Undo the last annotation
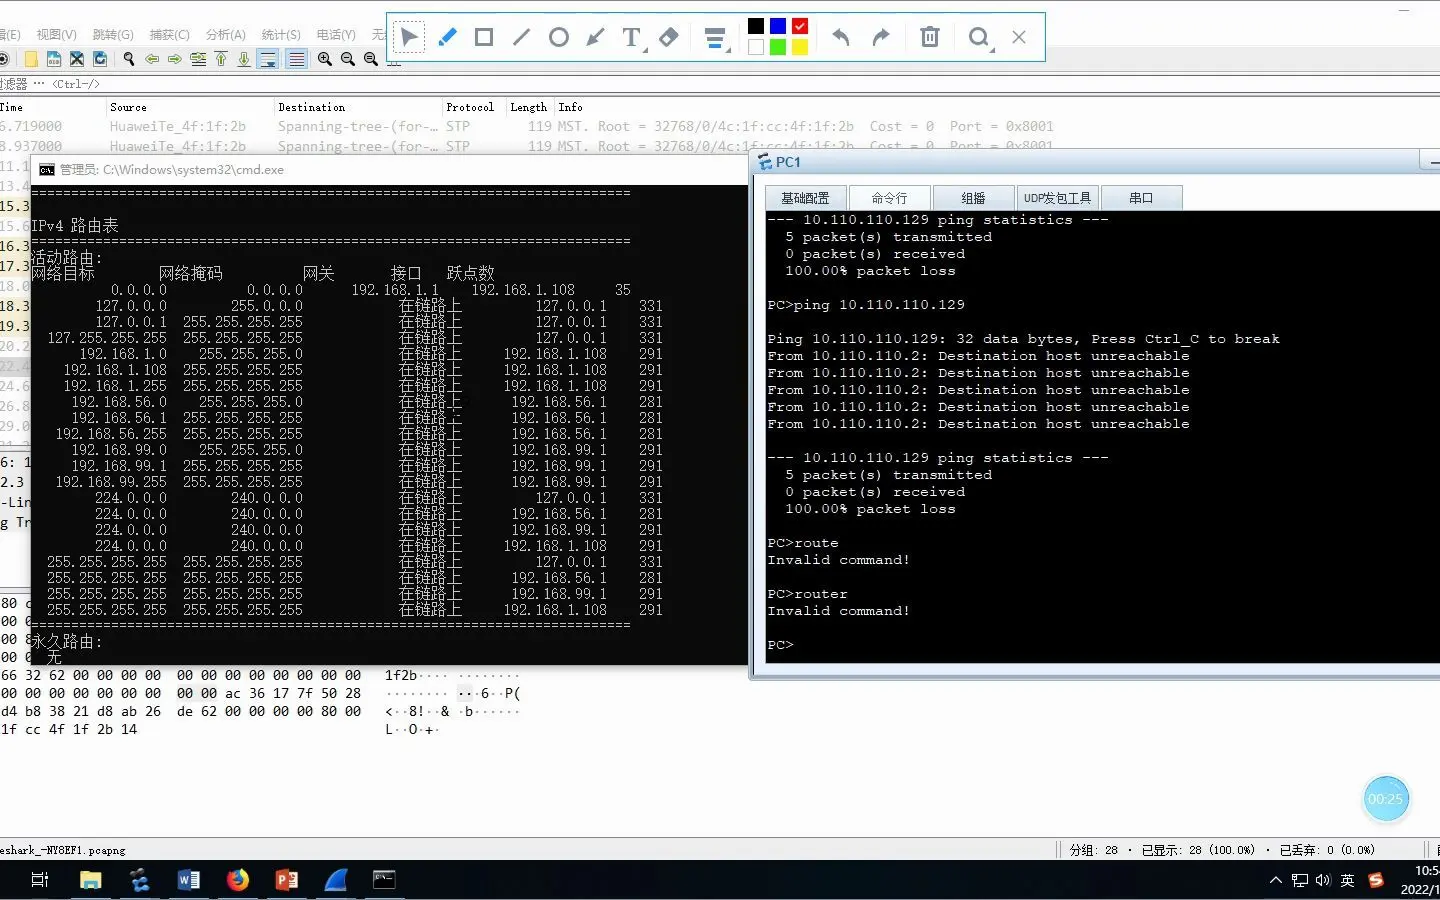 tap(841, 37)
